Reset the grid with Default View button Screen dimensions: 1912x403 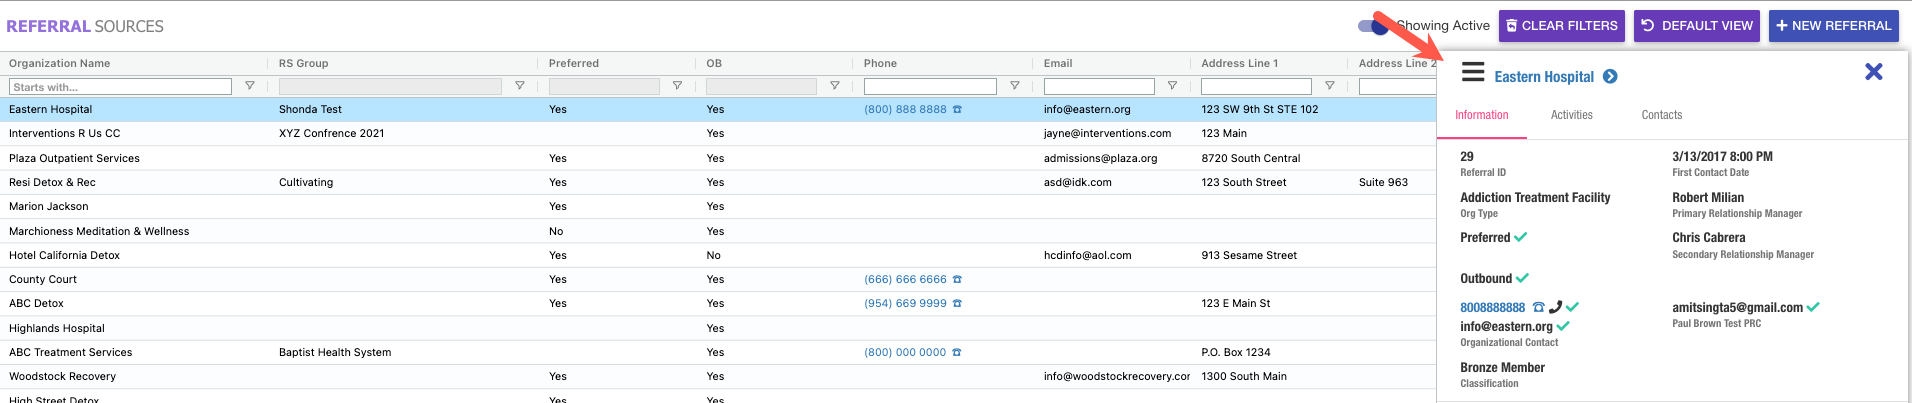tap(1697, 26)
